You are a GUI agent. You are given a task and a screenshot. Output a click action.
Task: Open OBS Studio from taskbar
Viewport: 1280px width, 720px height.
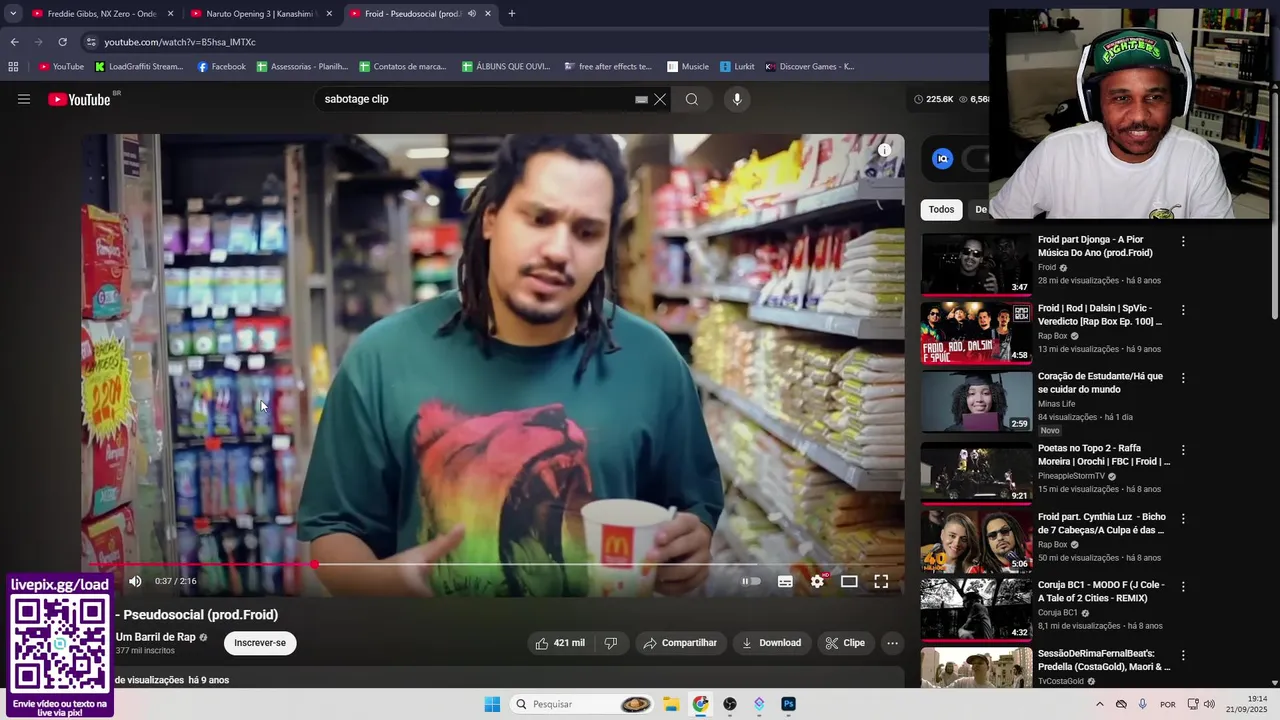[730, 704]
